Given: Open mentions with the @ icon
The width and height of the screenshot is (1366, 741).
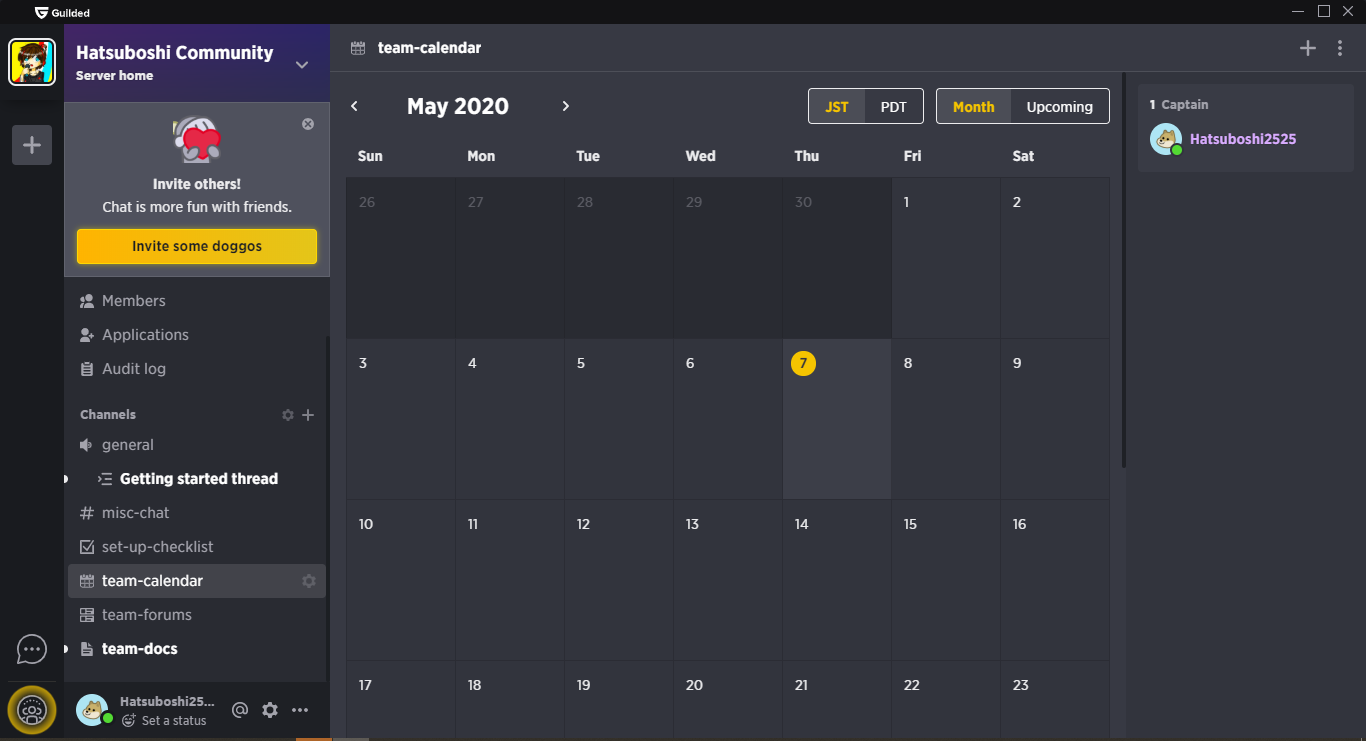Looking at the screenshot, I should 239,710.
